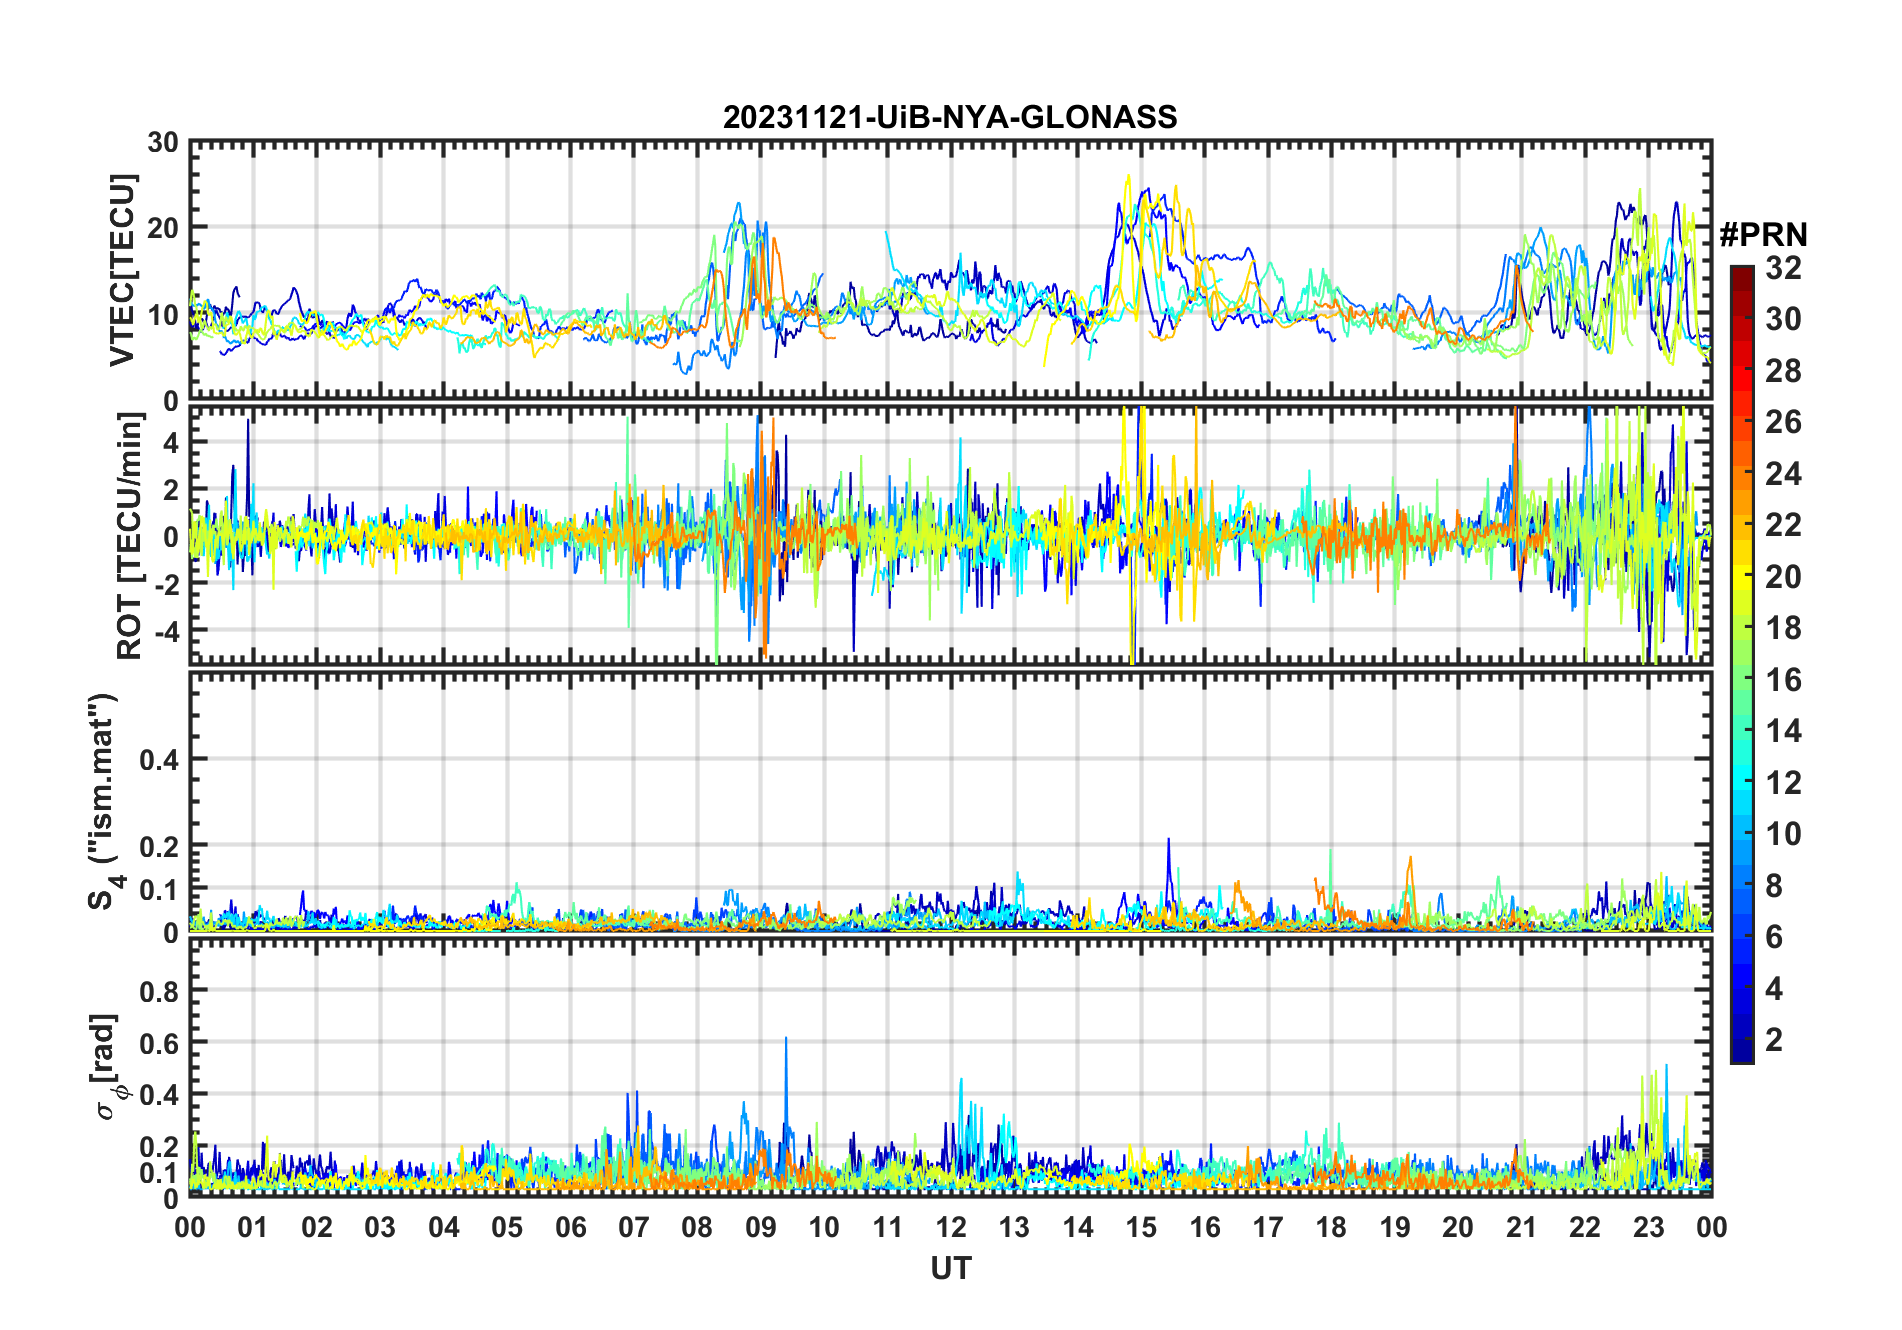Click x-axis tick label 09
This screenshot has height=1330, width=1902.
point(760,1227)
